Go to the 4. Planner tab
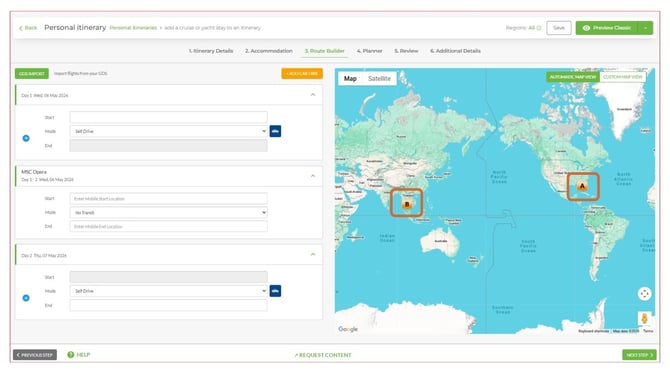This screenshot has height=372, width=670. click(370, 51)
